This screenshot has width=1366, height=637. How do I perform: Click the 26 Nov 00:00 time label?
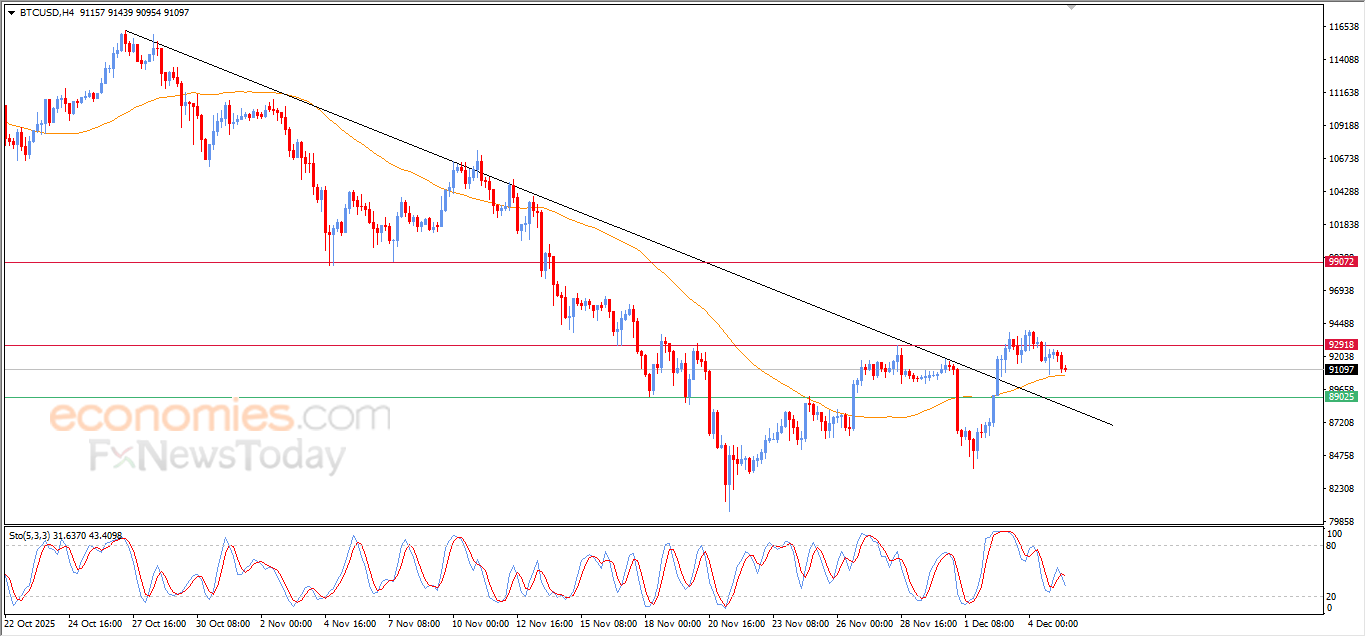[865, 624]
